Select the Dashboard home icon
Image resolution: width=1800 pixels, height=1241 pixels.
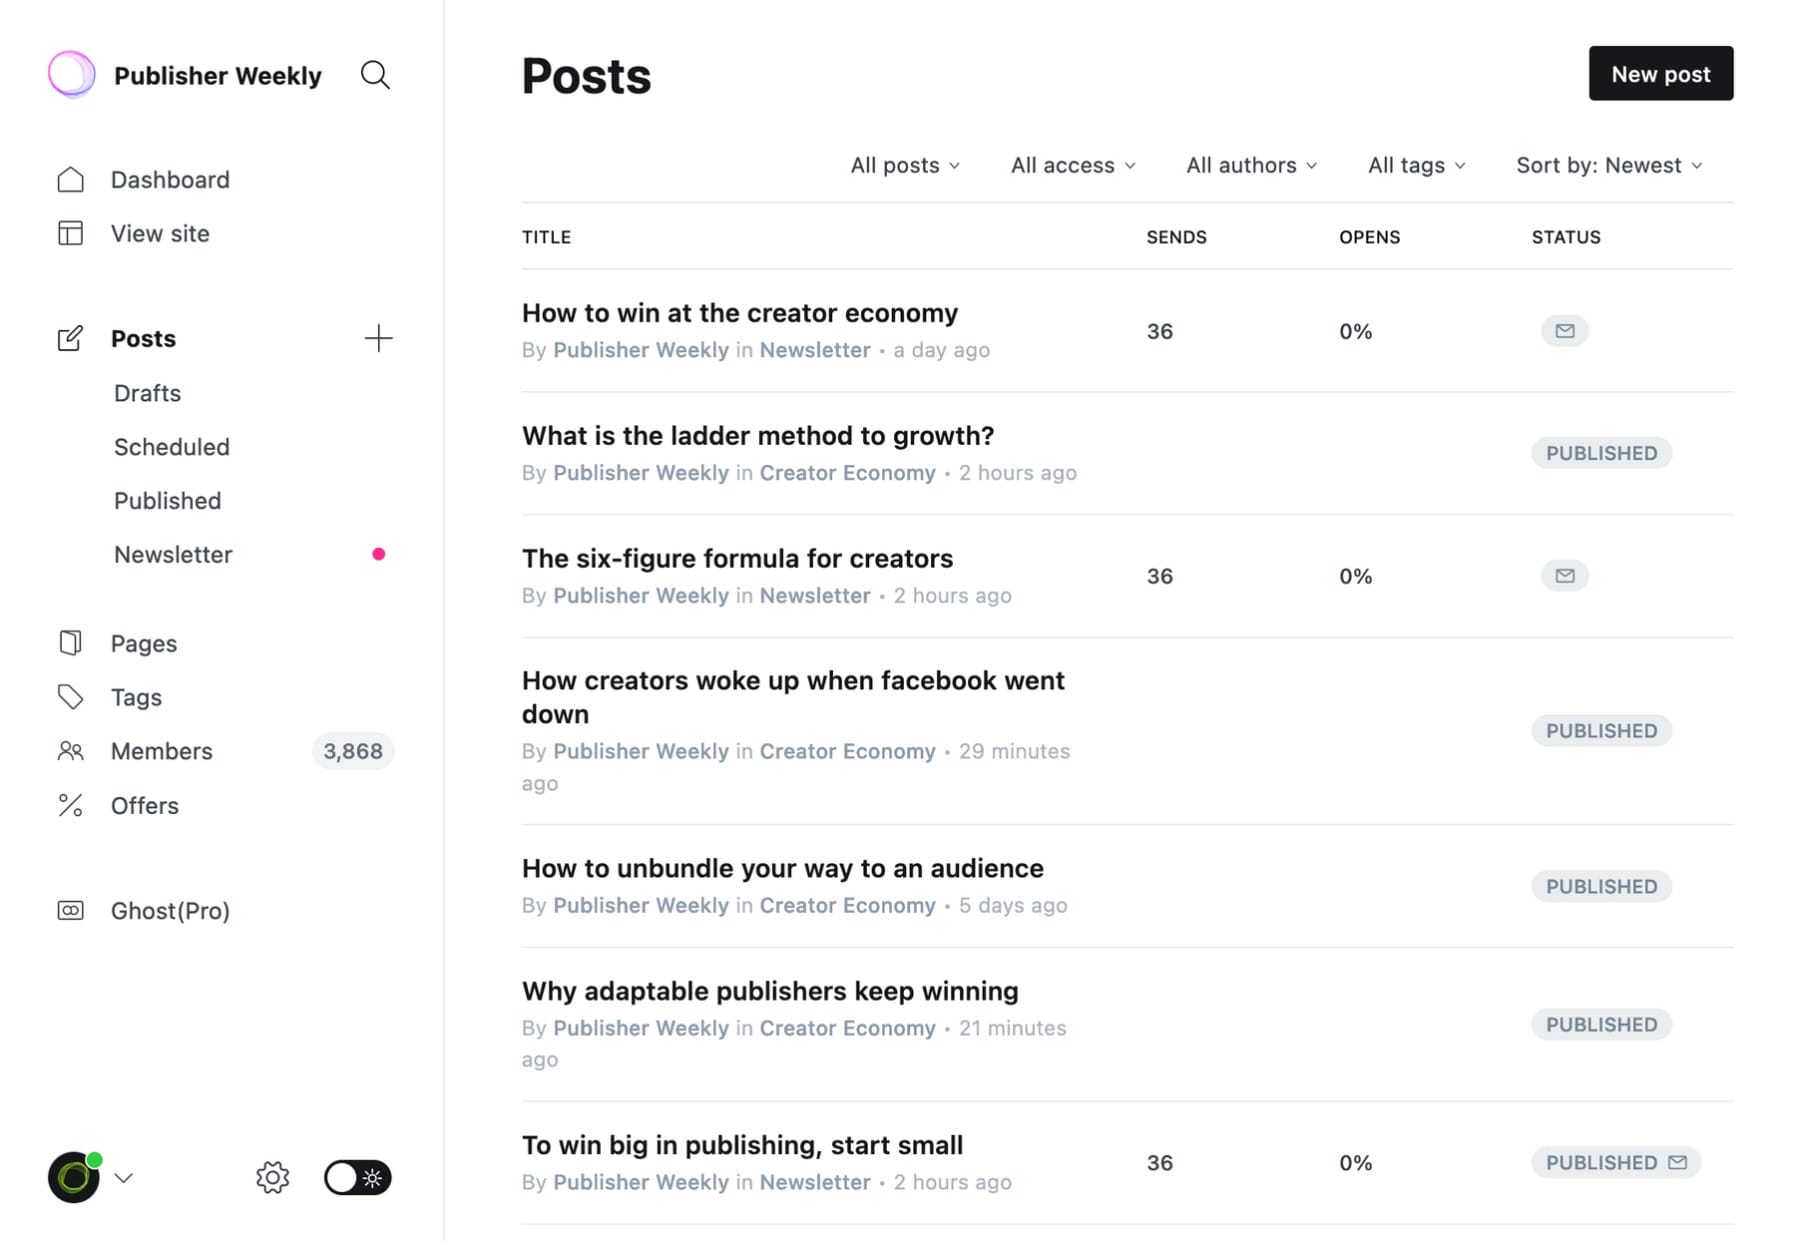tap(70, 179)
